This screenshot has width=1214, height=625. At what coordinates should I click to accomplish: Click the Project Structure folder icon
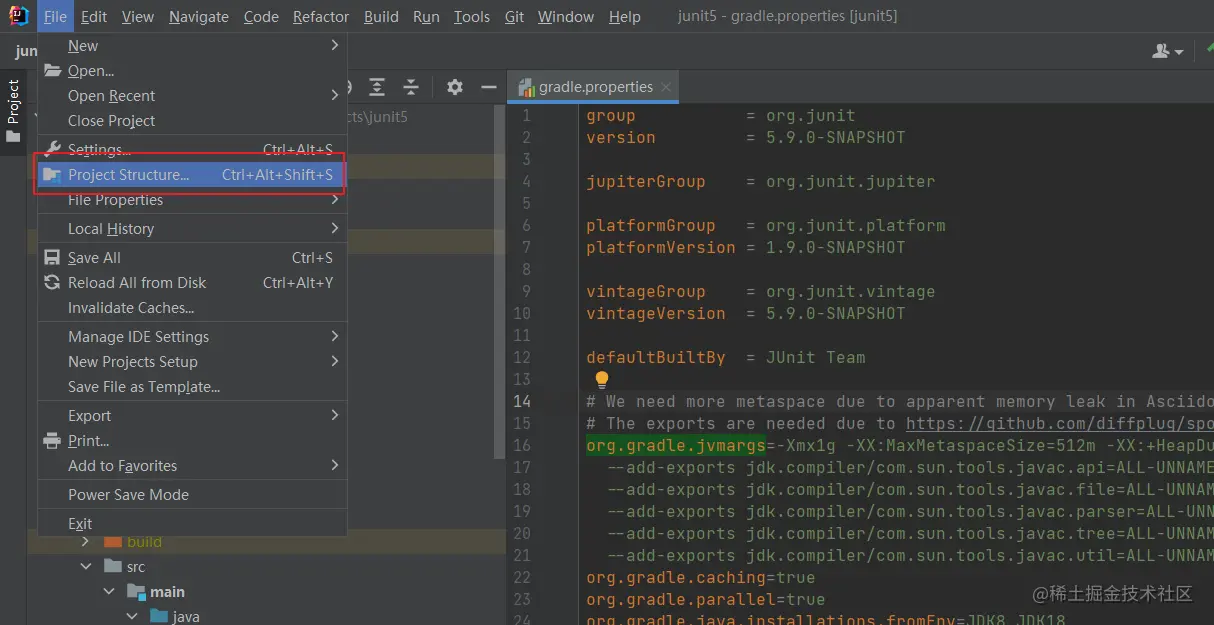click(x=52, y=175)
